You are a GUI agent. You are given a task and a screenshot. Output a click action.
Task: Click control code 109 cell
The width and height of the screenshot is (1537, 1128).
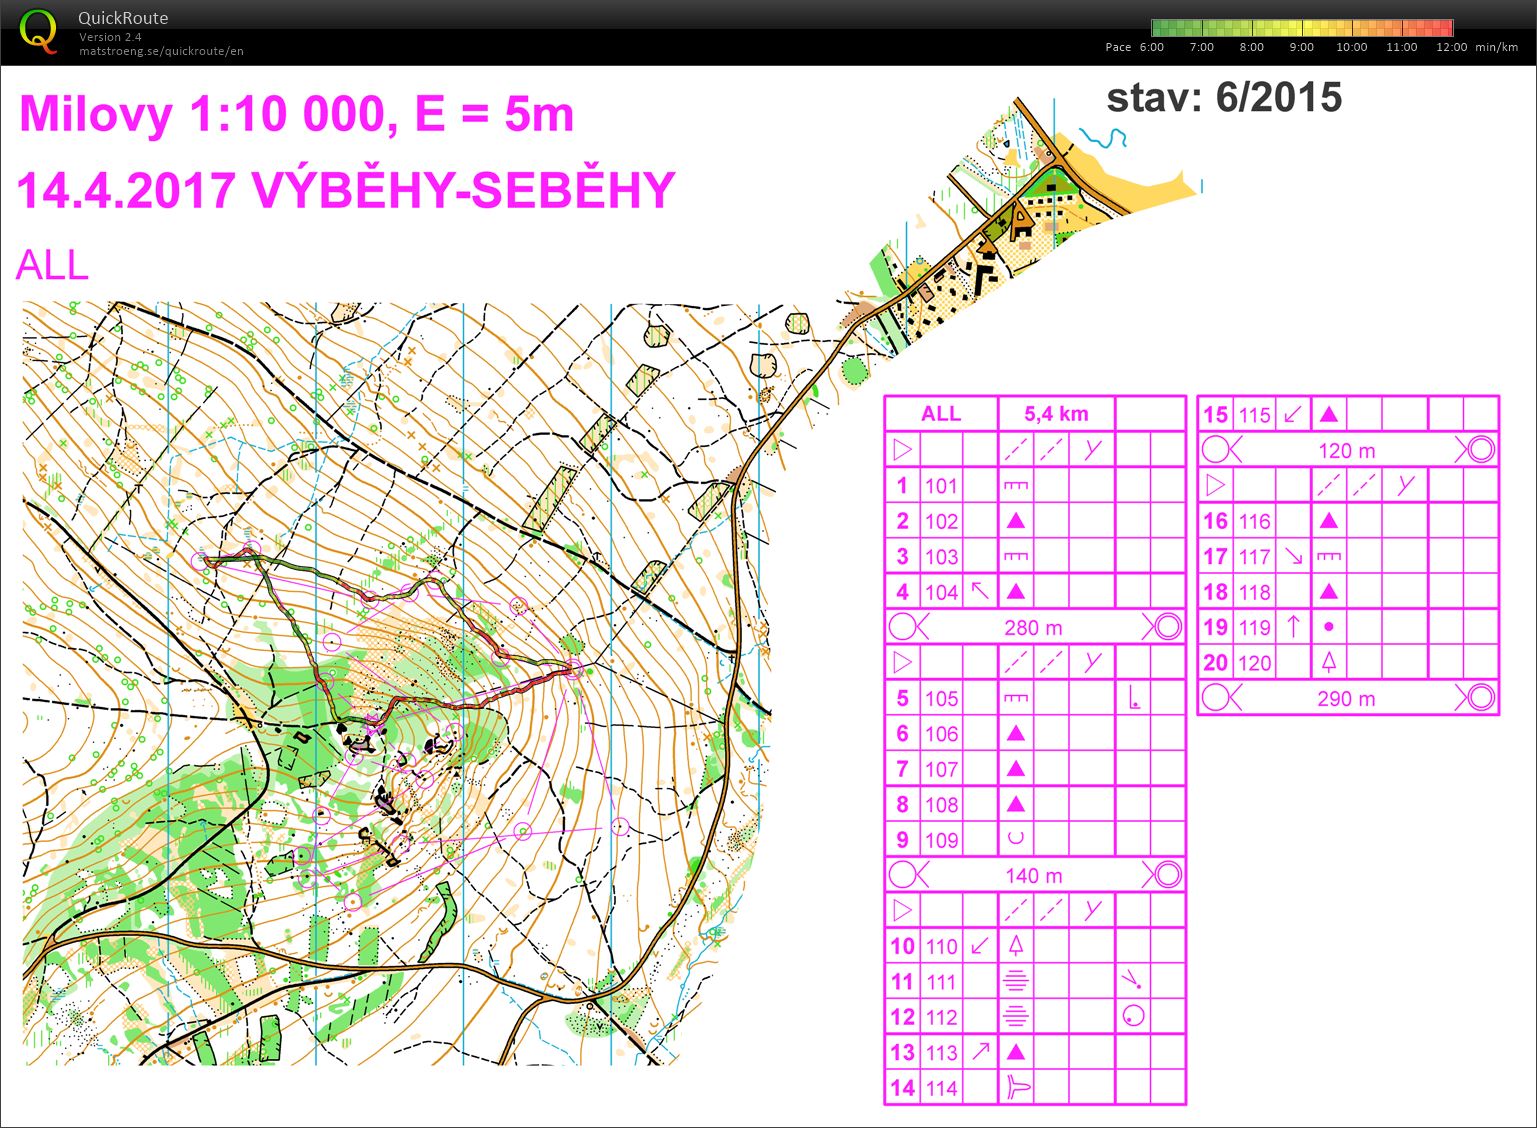(x=941, y=840)
